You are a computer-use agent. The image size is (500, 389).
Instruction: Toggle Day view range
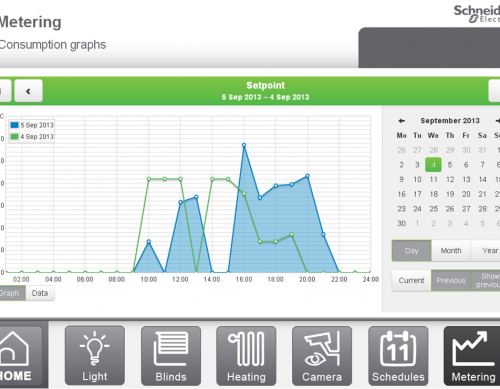click(x=412, y=251)
